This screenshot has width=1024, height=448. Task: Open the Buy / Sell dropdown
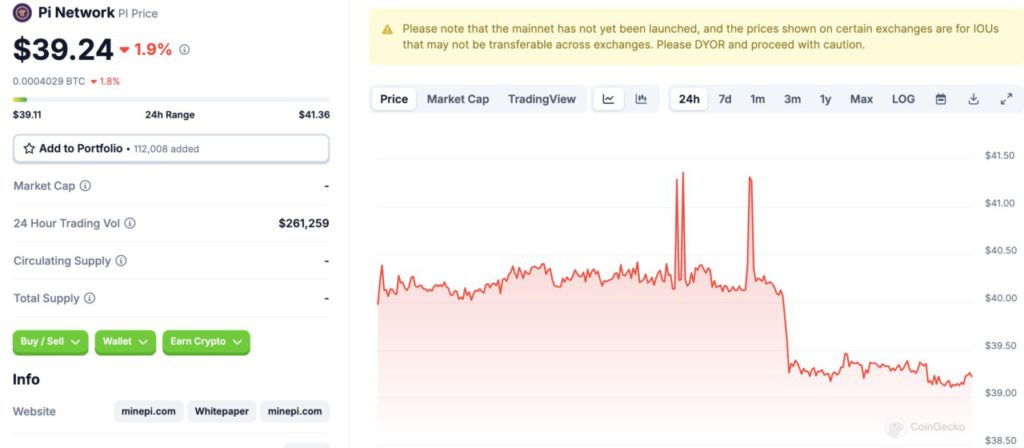point(50,342)
